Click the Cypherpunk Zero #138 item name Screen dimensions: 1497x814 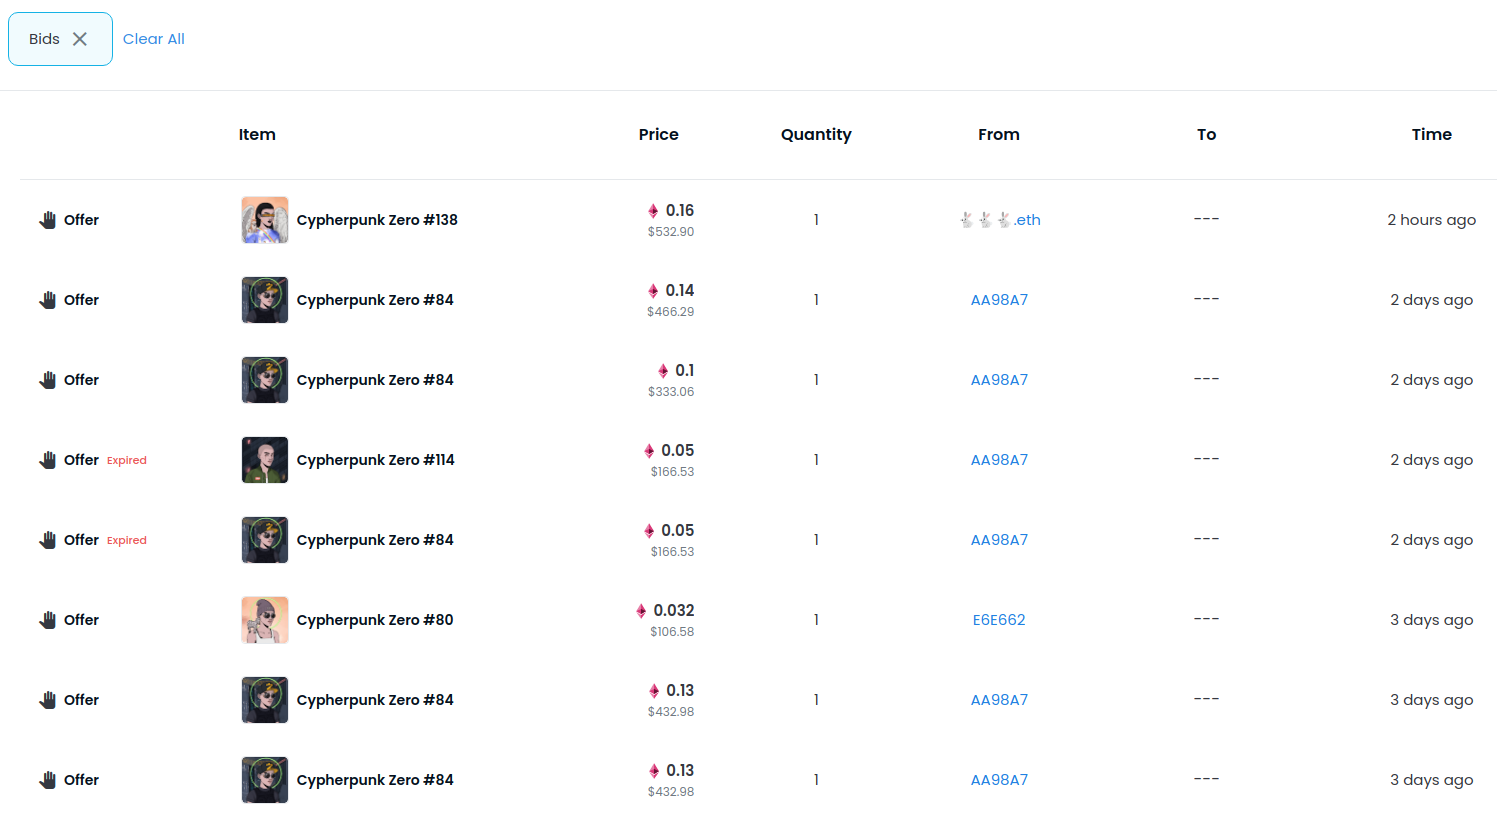pos(377,220)
